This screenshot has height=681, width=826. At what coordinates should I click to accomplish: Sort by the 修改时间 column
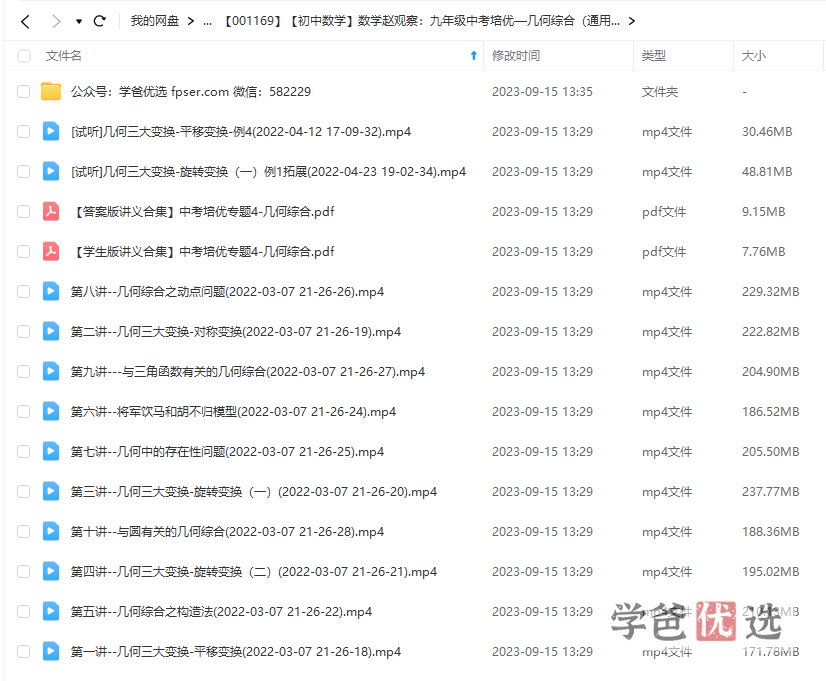point(515,56)
